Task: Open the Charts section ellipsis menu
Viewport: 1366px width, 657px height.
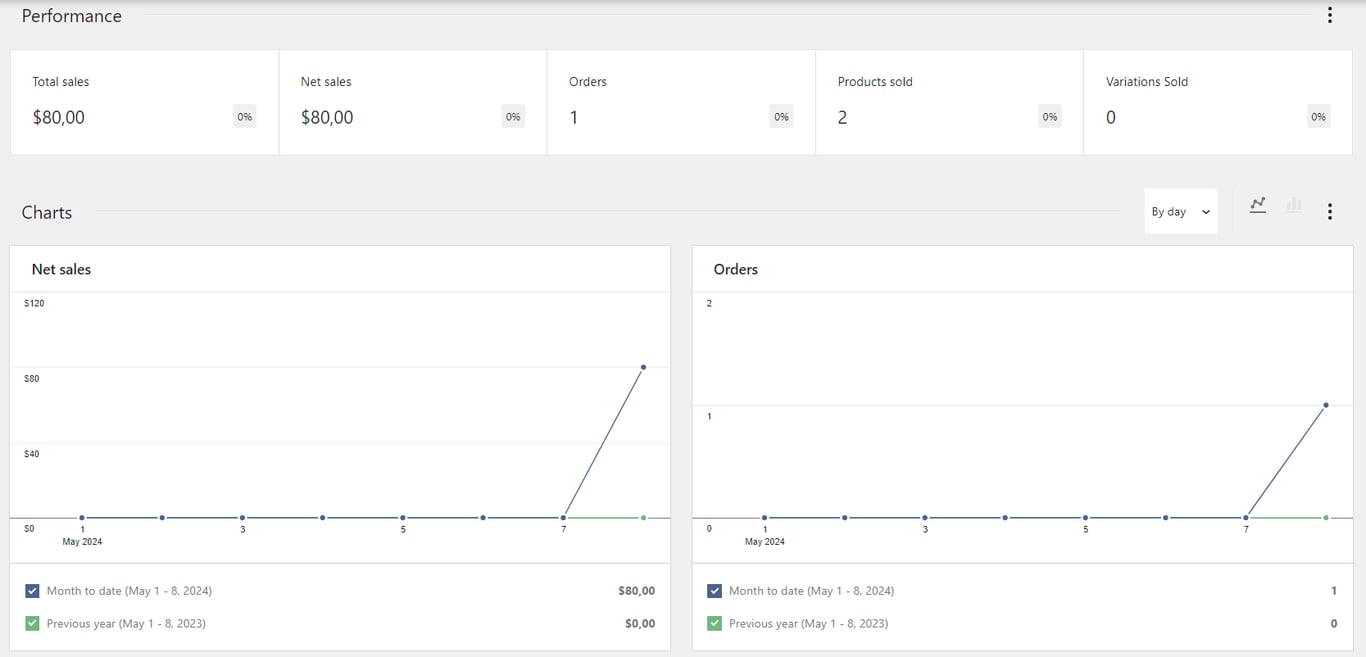Action: pyautogui.click(x=1330, y=211)
